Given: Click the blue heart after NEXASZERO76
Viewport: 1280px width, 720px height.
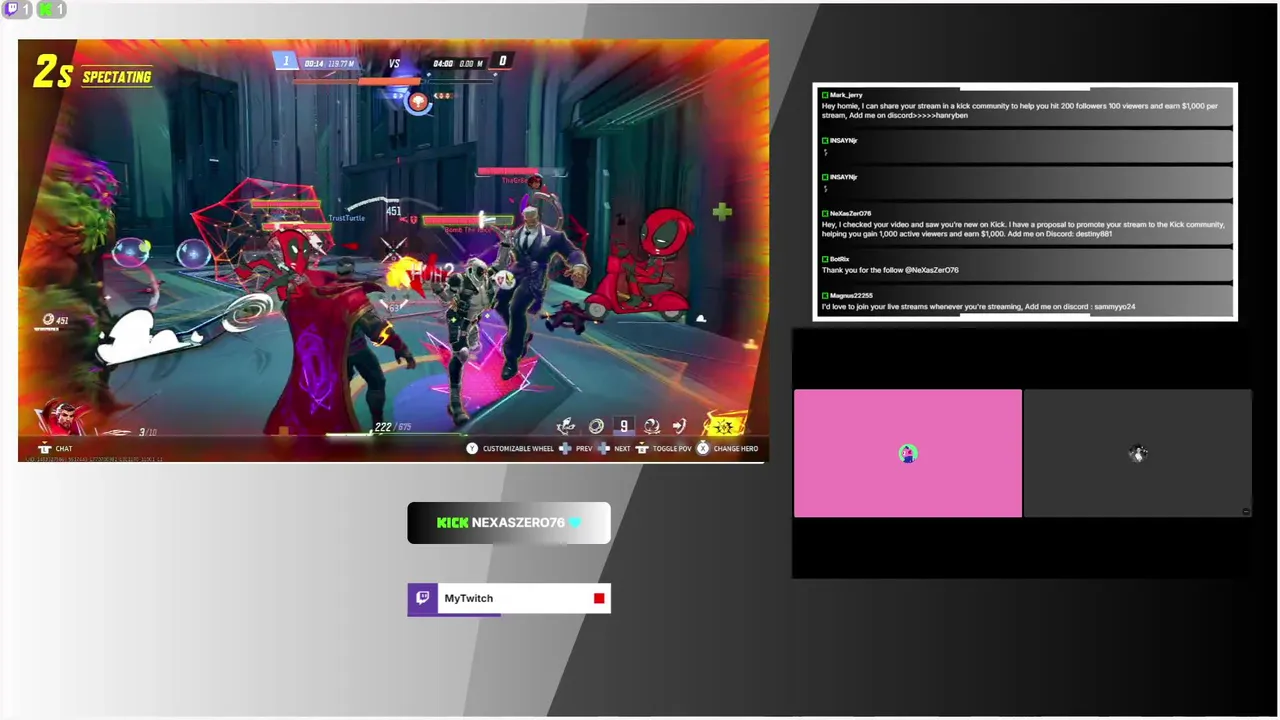Looking at the screenshot, I should tap(574, 522).
